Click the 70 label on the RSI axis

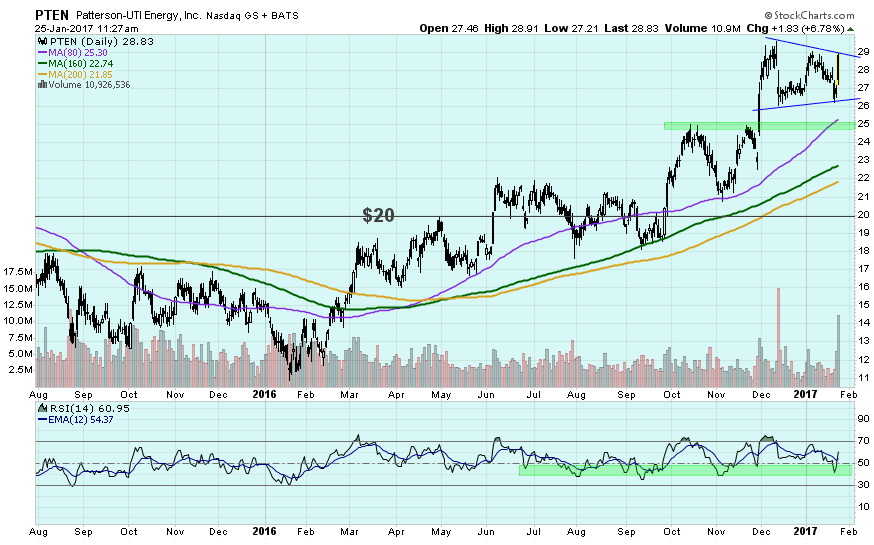863,441
